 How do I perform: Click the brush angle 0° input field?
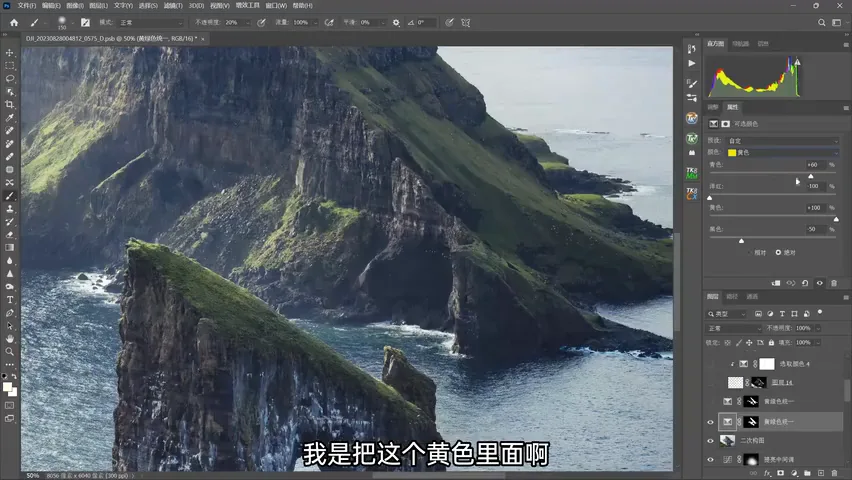coord(426,22)
